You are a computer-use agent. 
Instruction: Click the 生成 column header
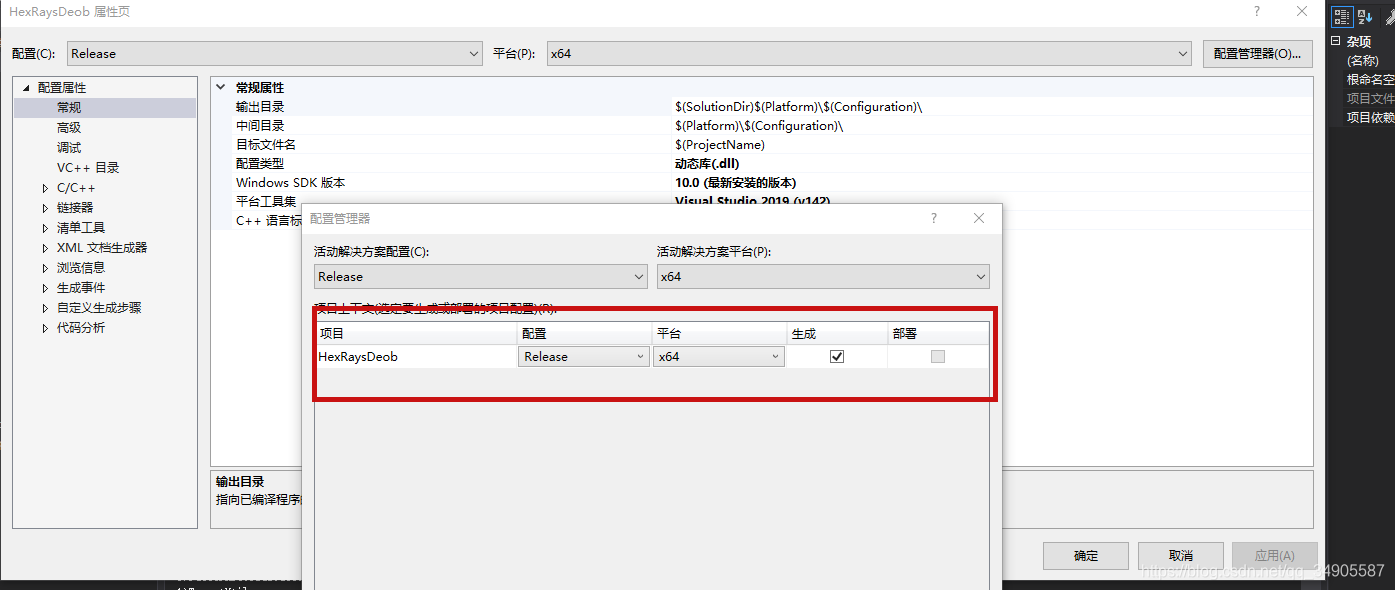pyautogui.click(x=837, y=334)
